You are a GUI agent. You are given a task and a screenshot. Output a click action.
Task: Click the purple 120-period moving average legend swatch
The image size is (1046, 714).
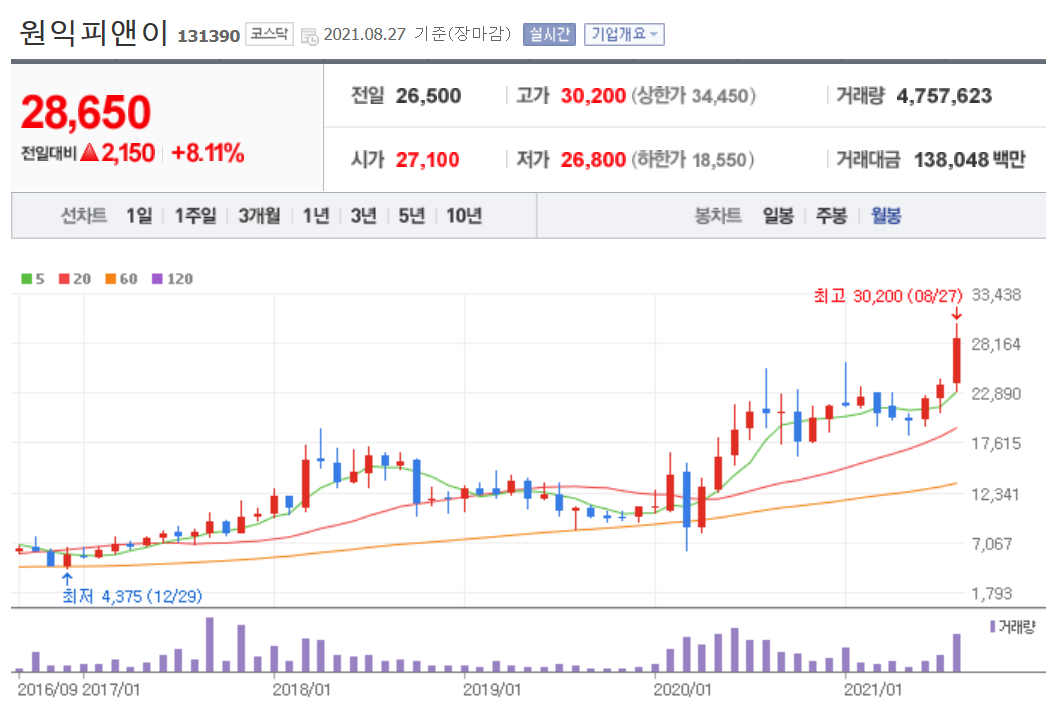pyautogui.click(x=157, y=279)
